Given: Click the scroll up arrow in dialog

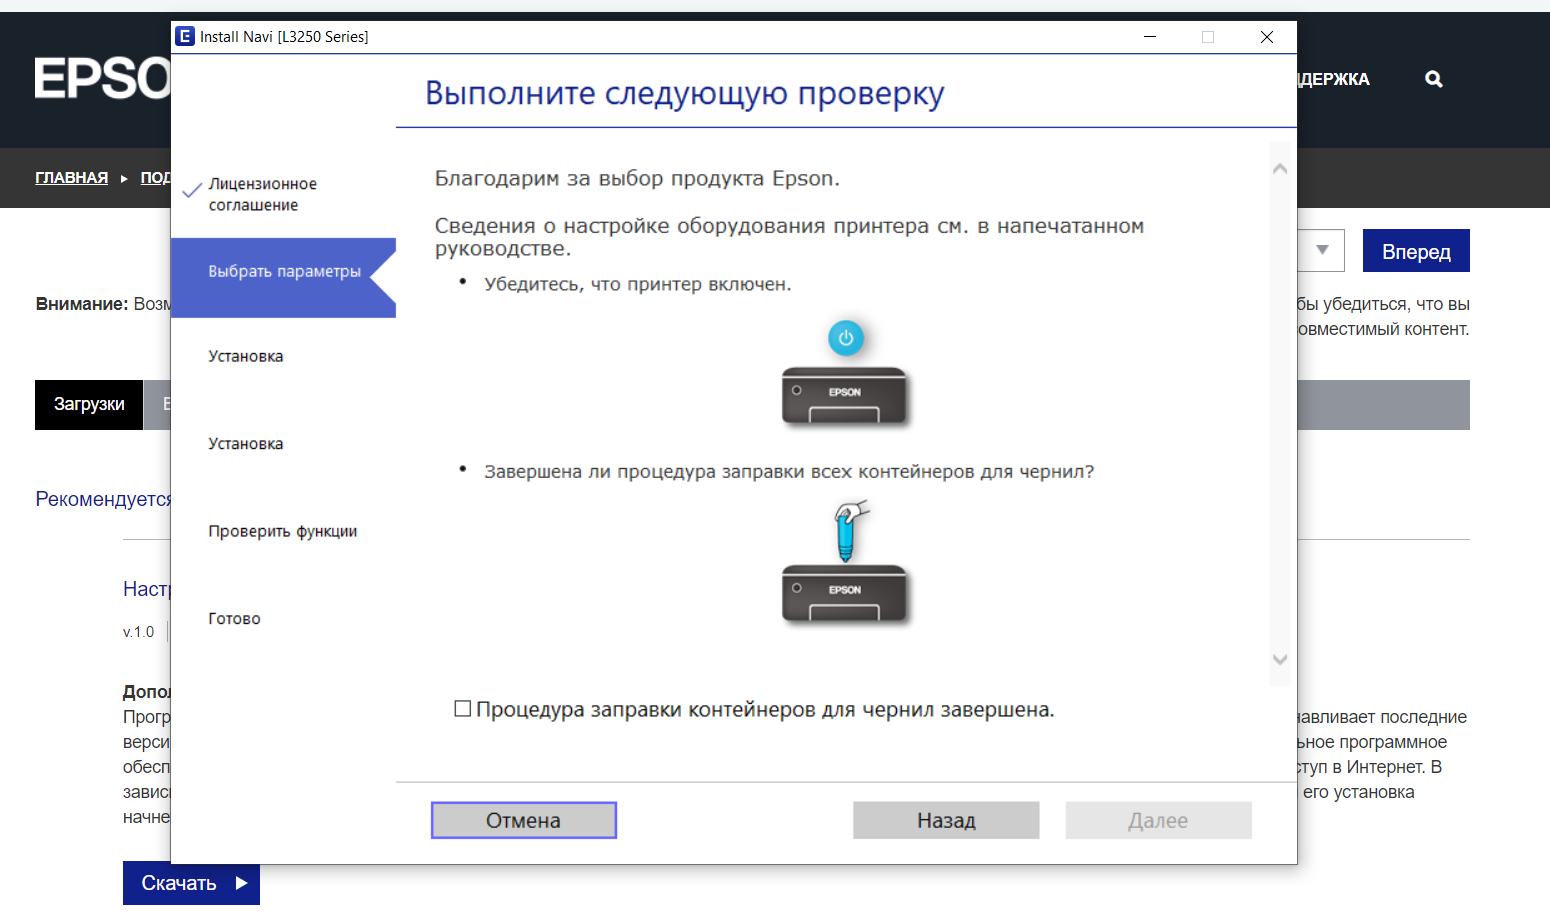Looking at the screenshot, I should pyautogui.click(x=1280, y=169).
